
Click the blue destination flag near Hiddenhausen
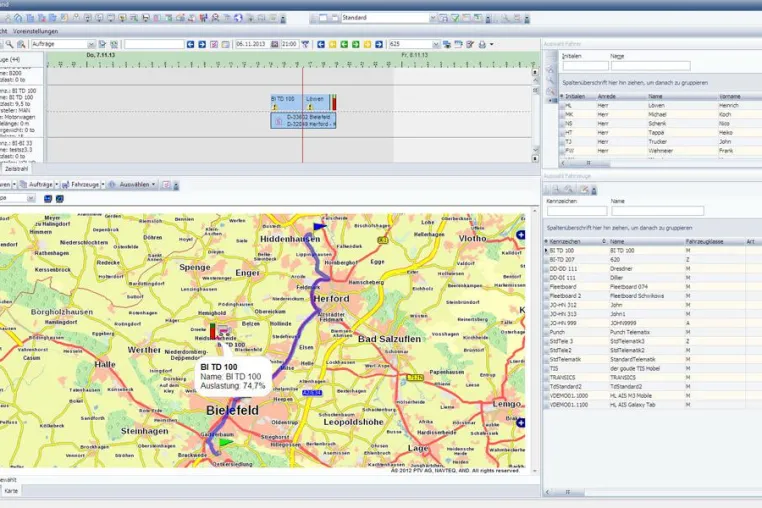319,226
